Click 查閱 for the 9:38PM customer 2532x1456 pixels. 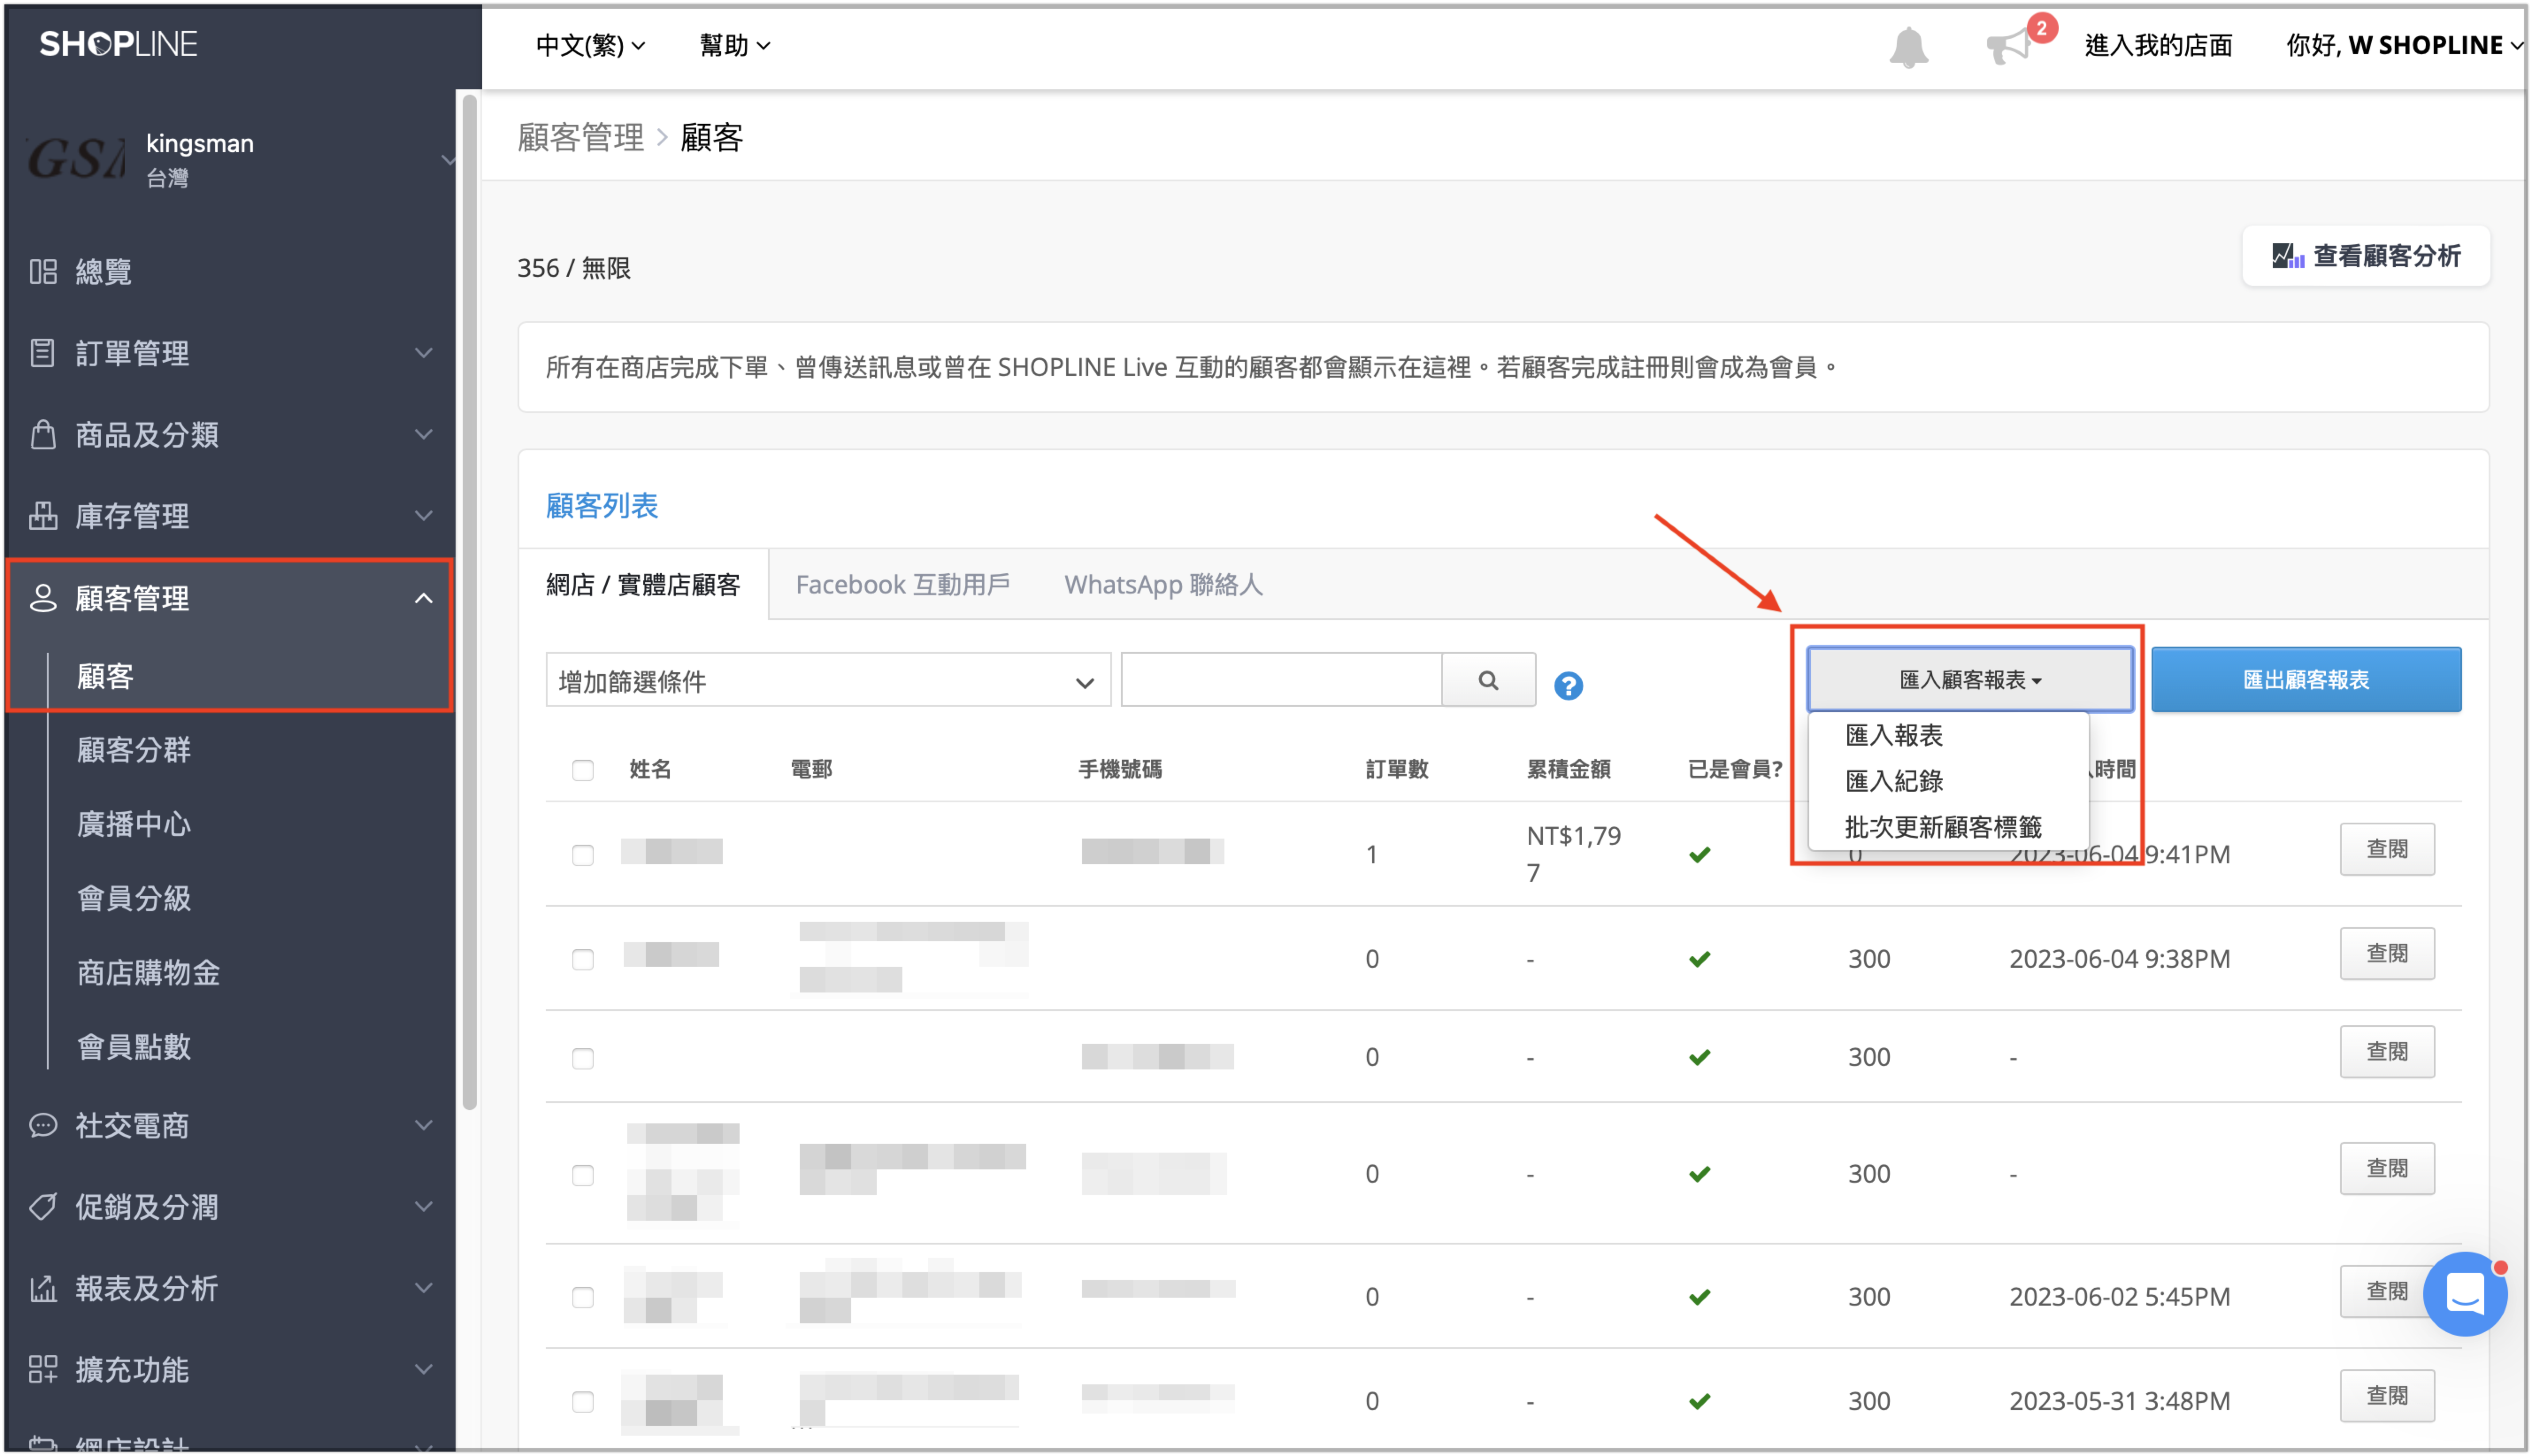2386,953
